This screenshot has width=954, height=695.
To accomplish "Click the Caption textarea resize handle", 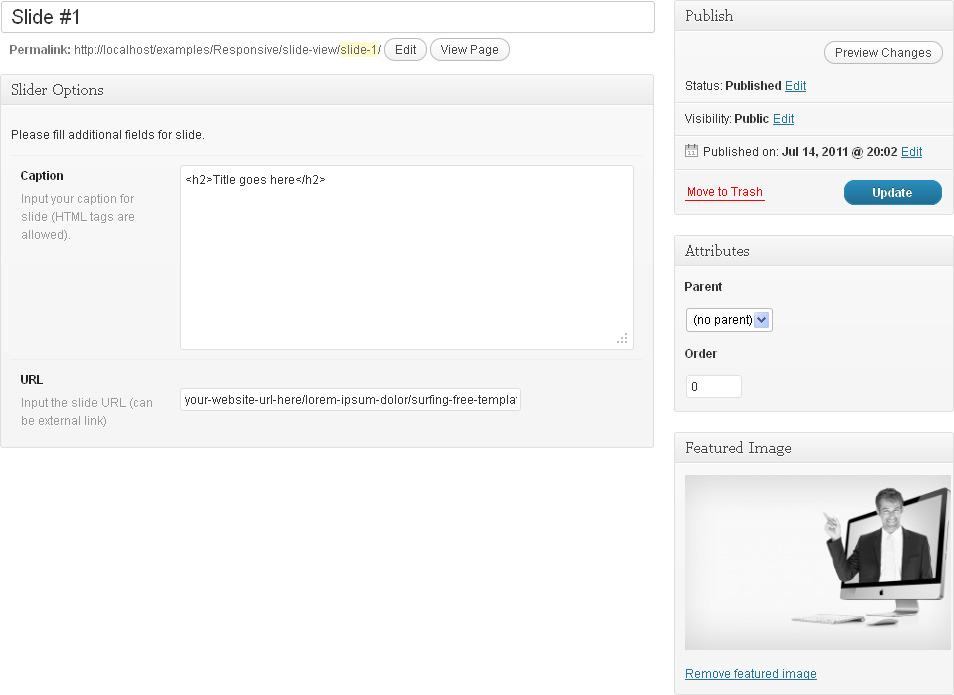I will point(622,339).
